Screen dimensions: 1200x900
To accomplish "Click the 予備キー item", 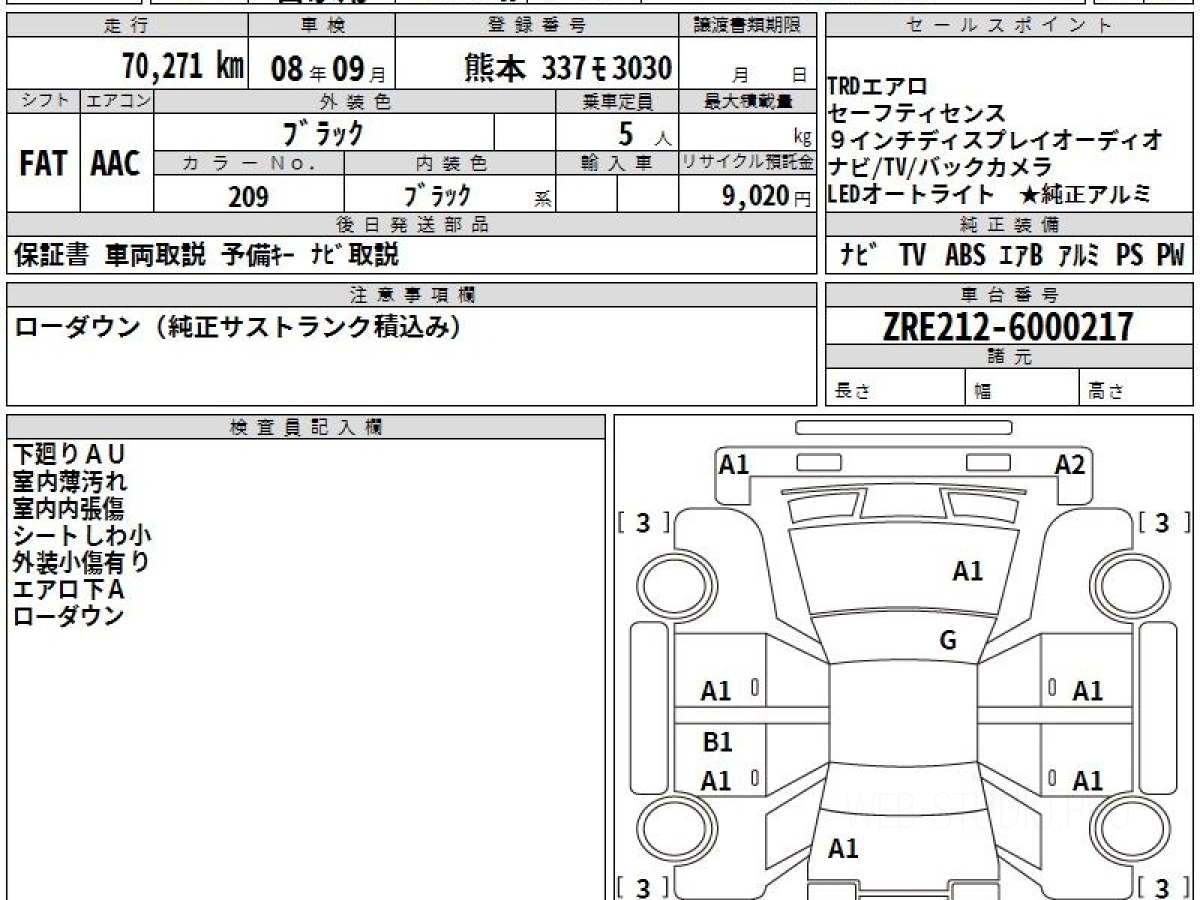I will click(x=257, y=255).
